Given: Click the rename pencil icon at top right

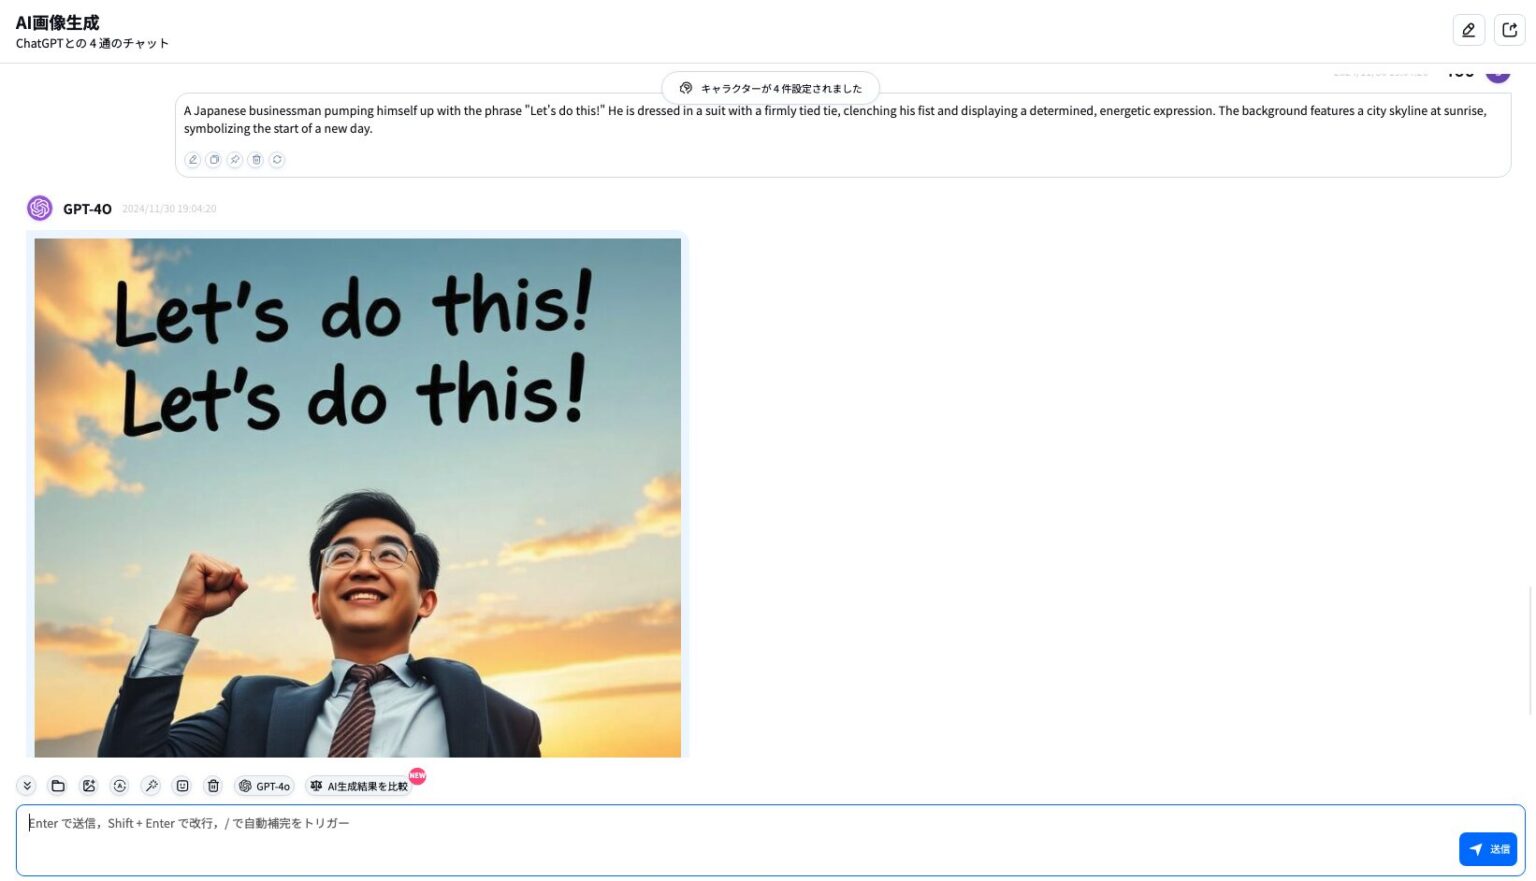Looking at the screenshot, I should click(1468, 30).
